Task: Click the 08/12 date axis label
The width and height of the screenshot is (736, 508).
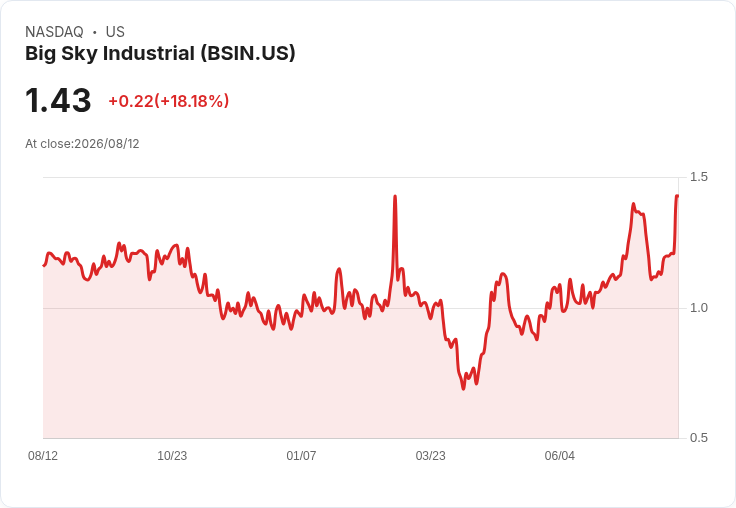Action: coord(43,455)
